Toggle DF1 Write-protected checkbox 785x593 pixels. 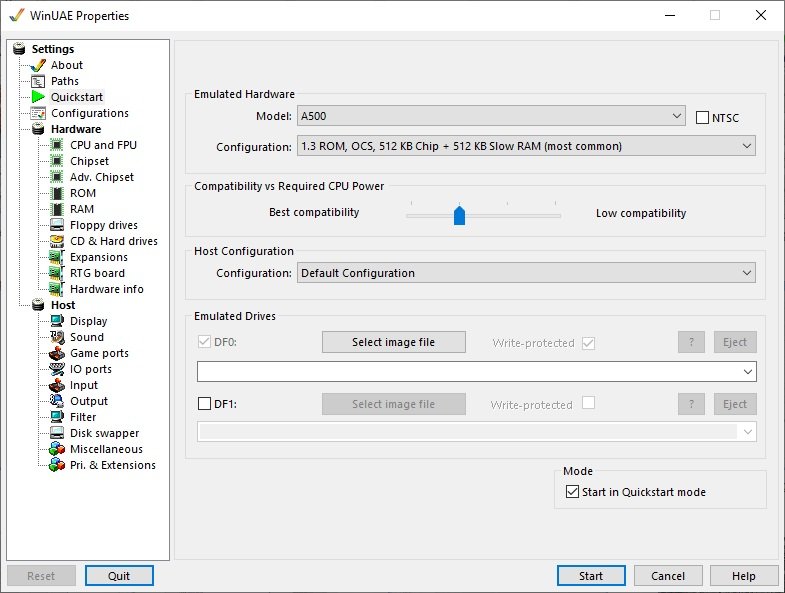[x=589, y=403]
